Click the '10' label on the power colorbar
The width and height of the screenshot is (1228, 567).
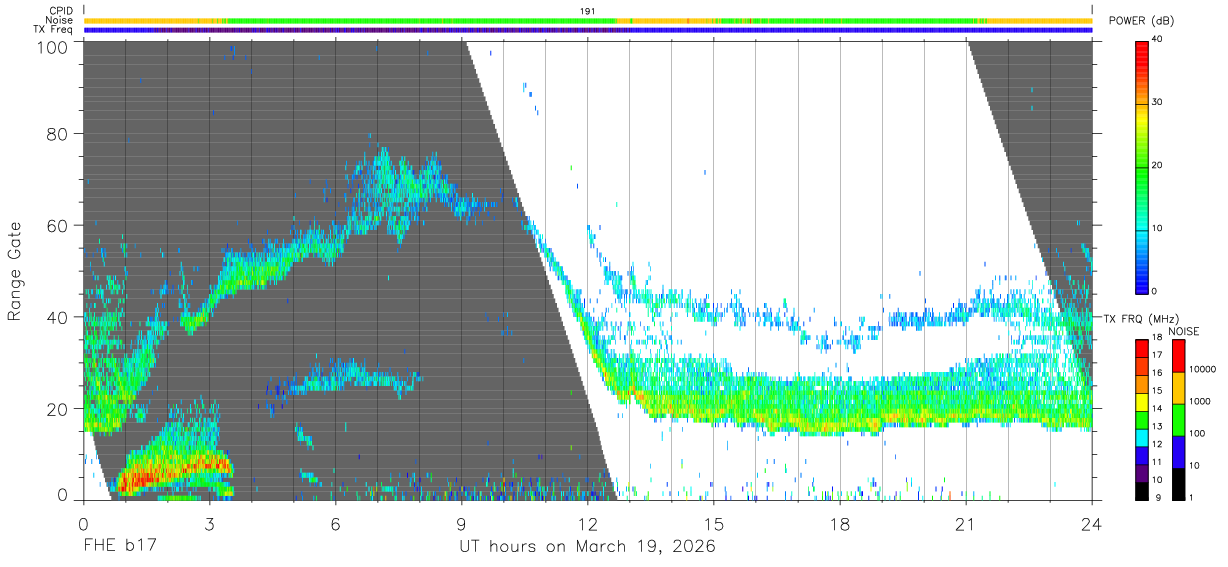pyautogui.click(x=1158, y=229)
